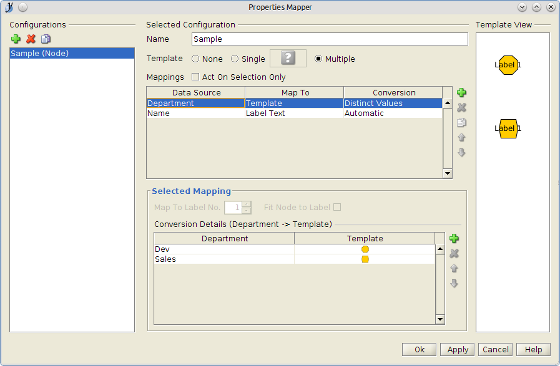This screenshot has width=560, height=366.
Task: Select the octagon Label 1 template in Template View
Action: (x=508, y=65)
